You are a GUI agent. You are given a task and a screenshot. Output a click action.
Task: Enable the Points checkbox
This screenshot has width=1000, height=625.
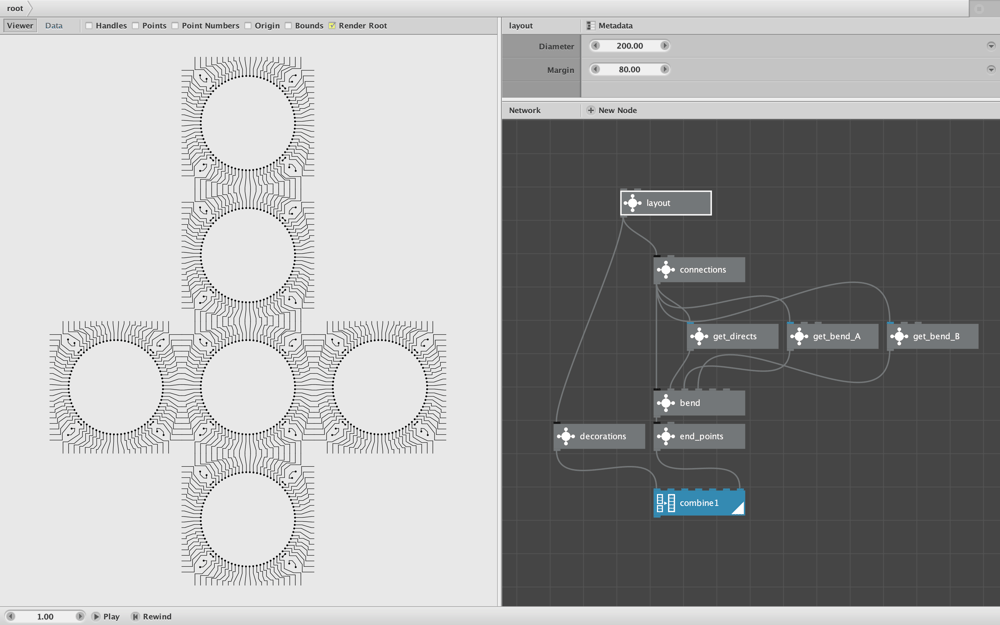(135, 26)
